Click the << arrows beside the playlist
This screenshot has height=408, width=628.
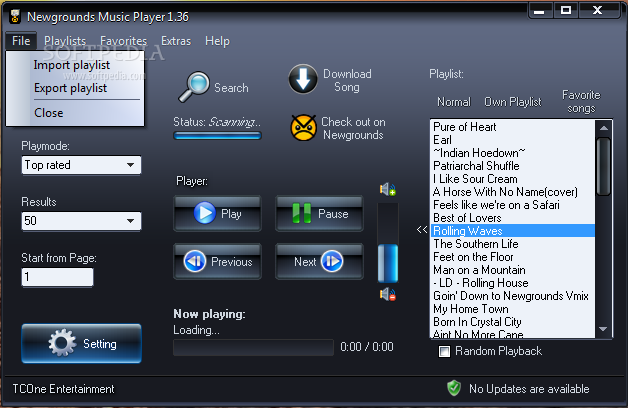[x=422, y=230]
